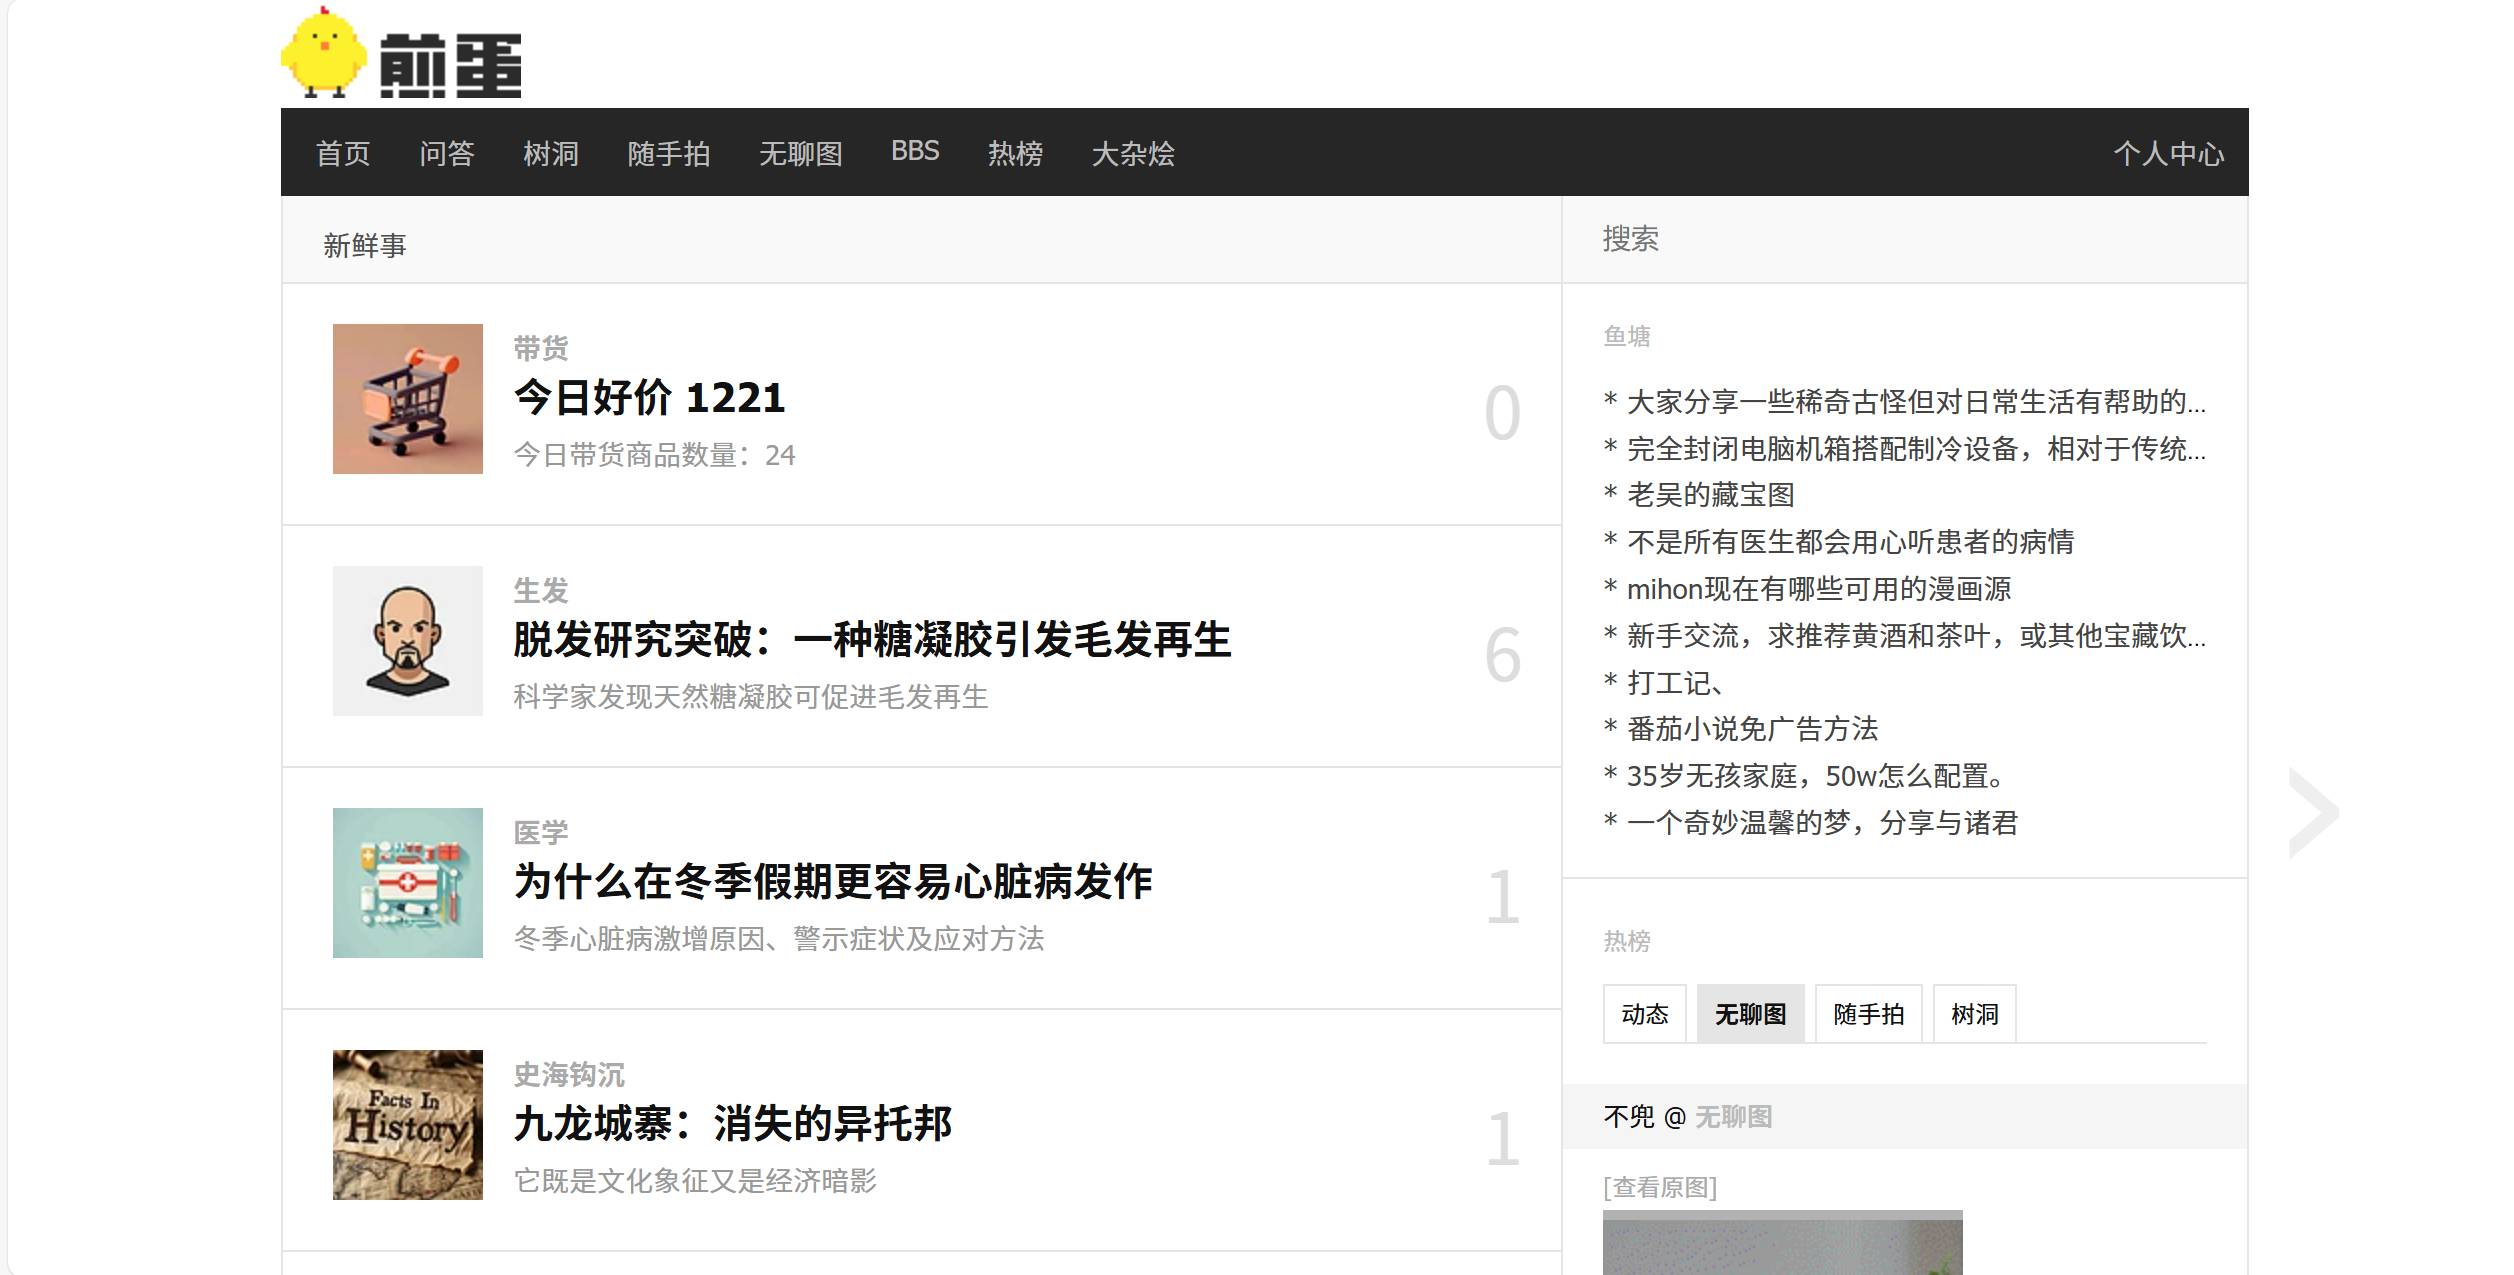Open the BBS nav item
This screenshot has width=2514, height=1275.
pos(915,151)
